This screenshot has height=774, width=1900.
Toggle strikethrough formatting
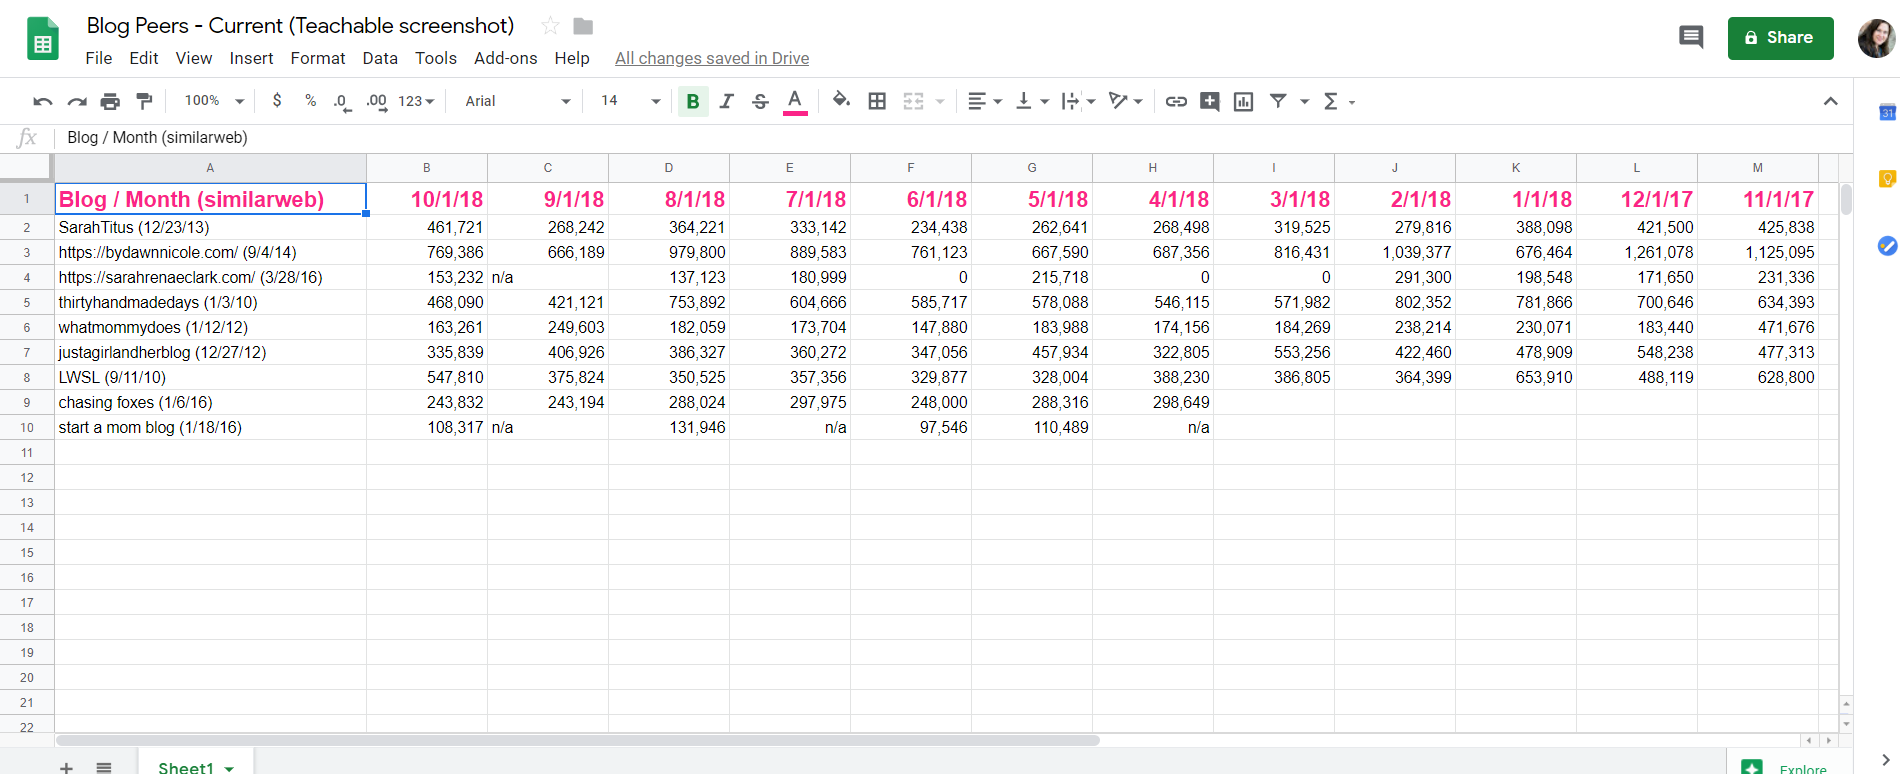760,101
